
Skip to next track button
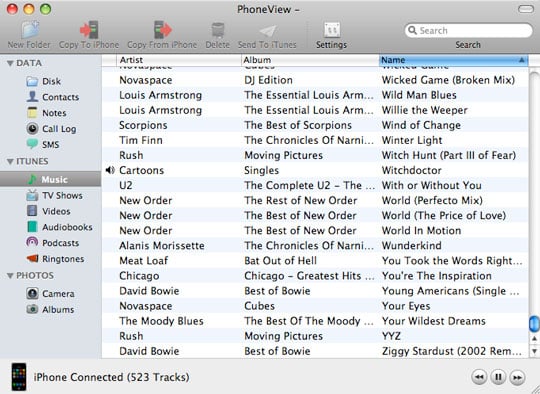click(517, 377)
